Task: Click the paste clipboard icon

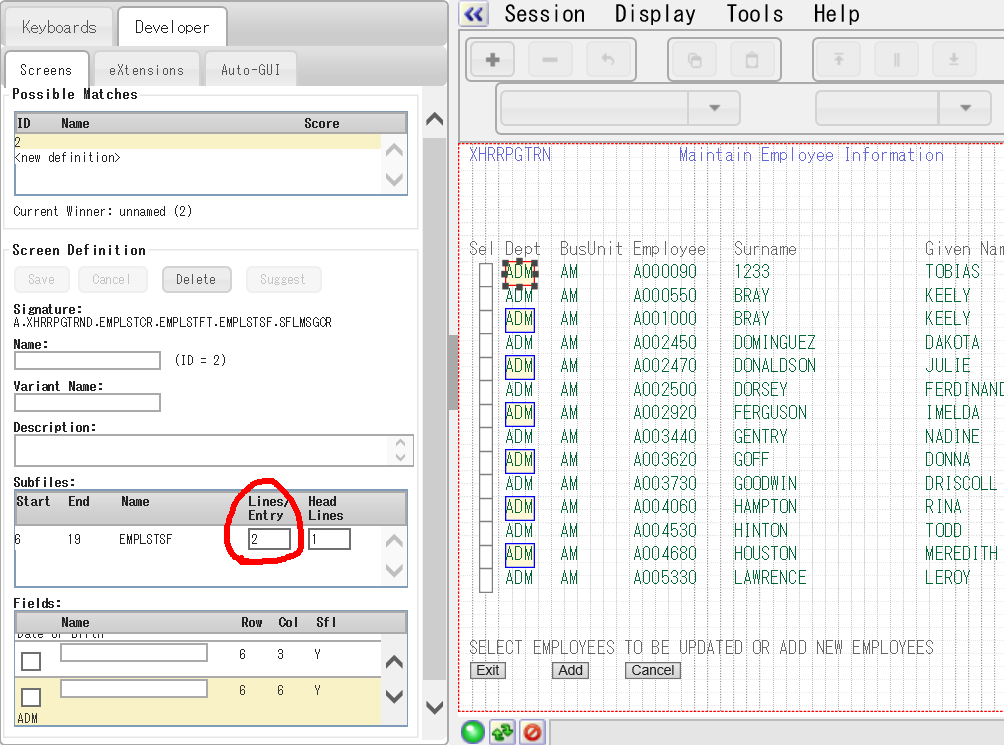Action: tap(752, 60)
